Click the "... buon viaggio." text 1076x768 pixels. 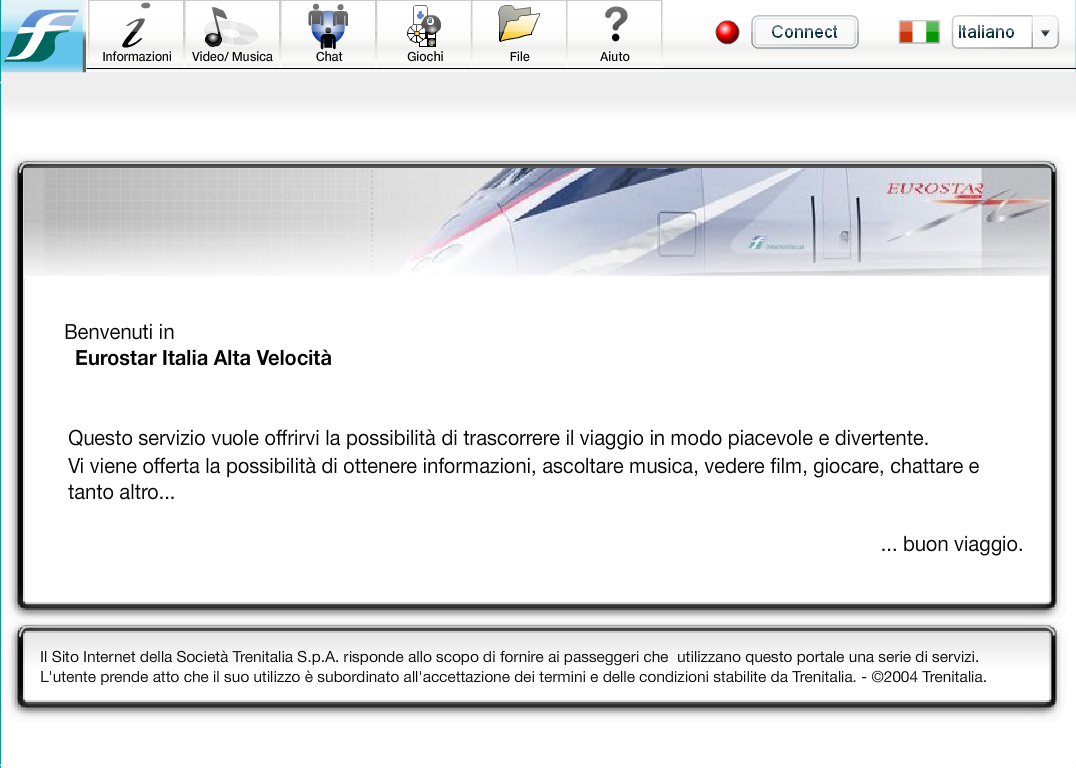(x=952, y=544)
